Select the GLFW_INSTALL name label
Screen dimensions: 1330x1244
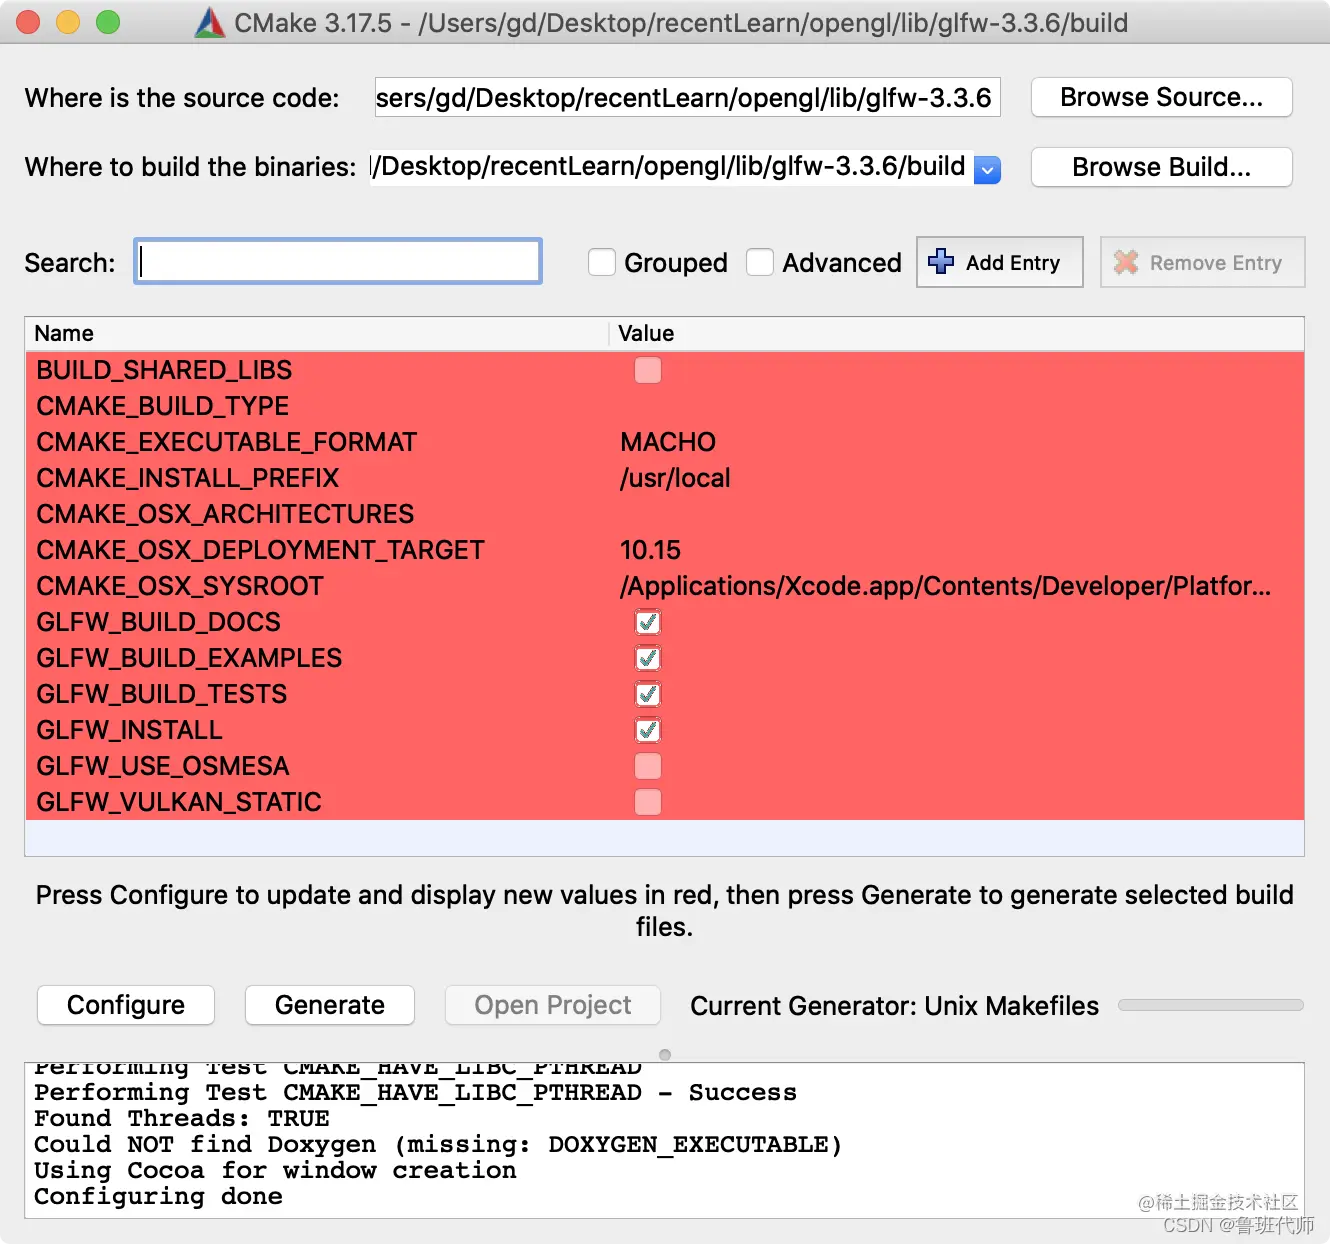pos(129,730)
